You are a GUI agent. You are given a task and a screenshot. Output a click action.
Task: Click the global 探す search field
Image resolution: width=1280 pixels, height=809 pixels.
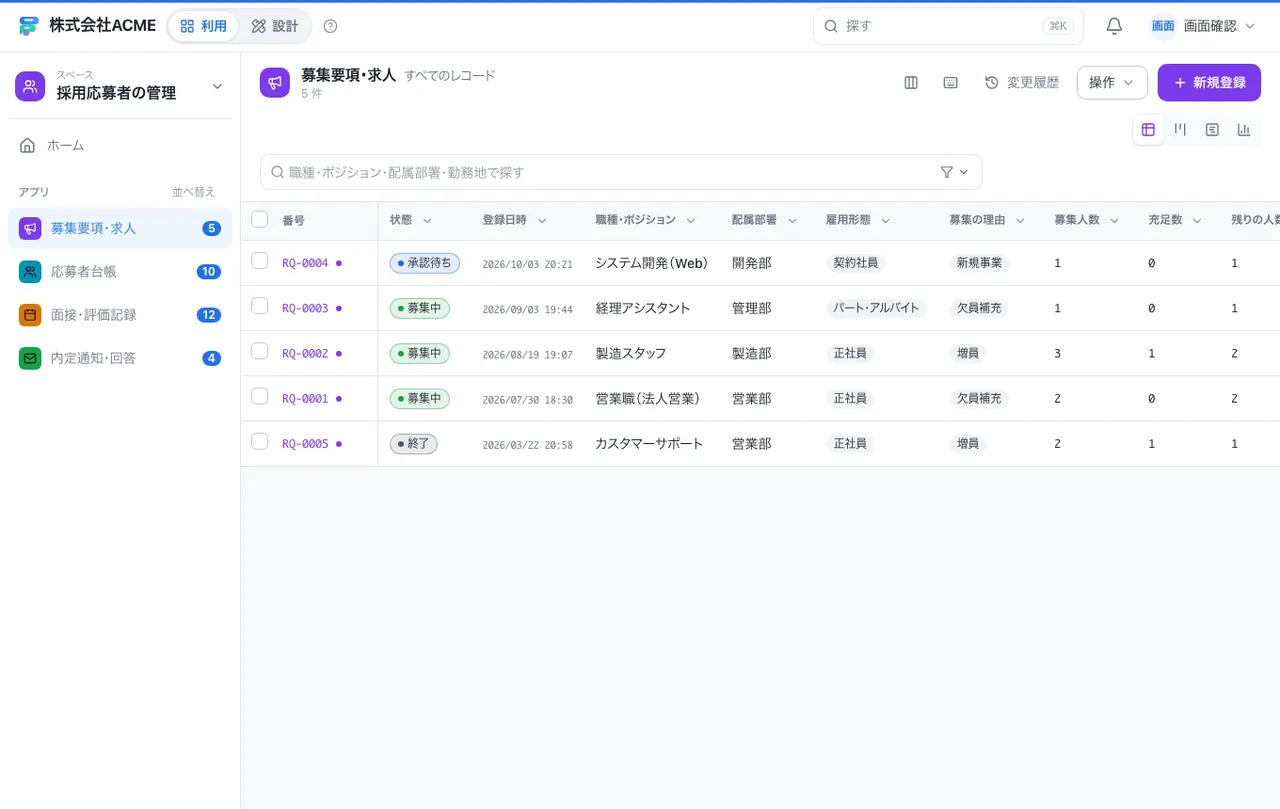pos(948,26)
